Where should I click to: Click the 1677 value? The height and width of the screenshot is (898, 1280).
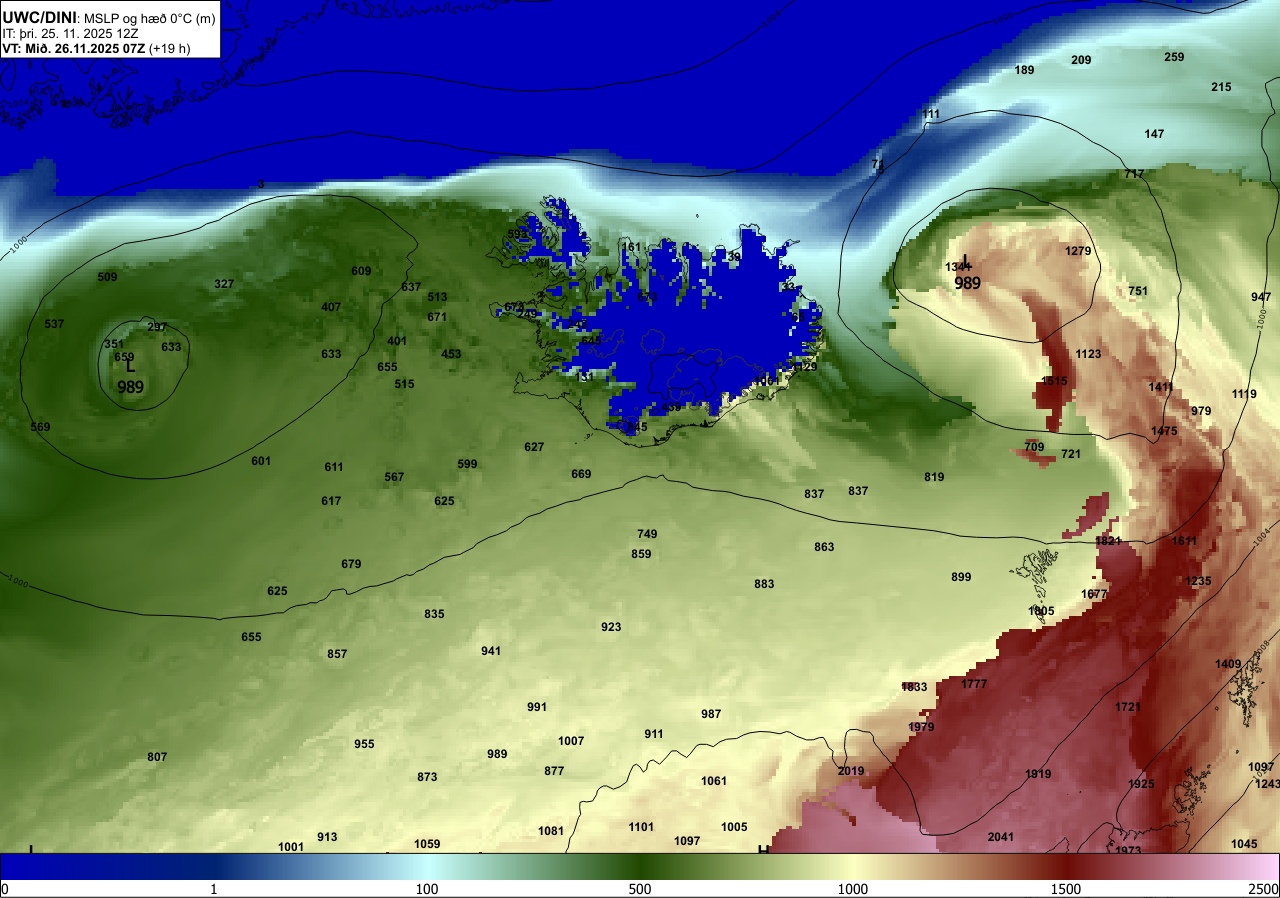pos(1094,594)
